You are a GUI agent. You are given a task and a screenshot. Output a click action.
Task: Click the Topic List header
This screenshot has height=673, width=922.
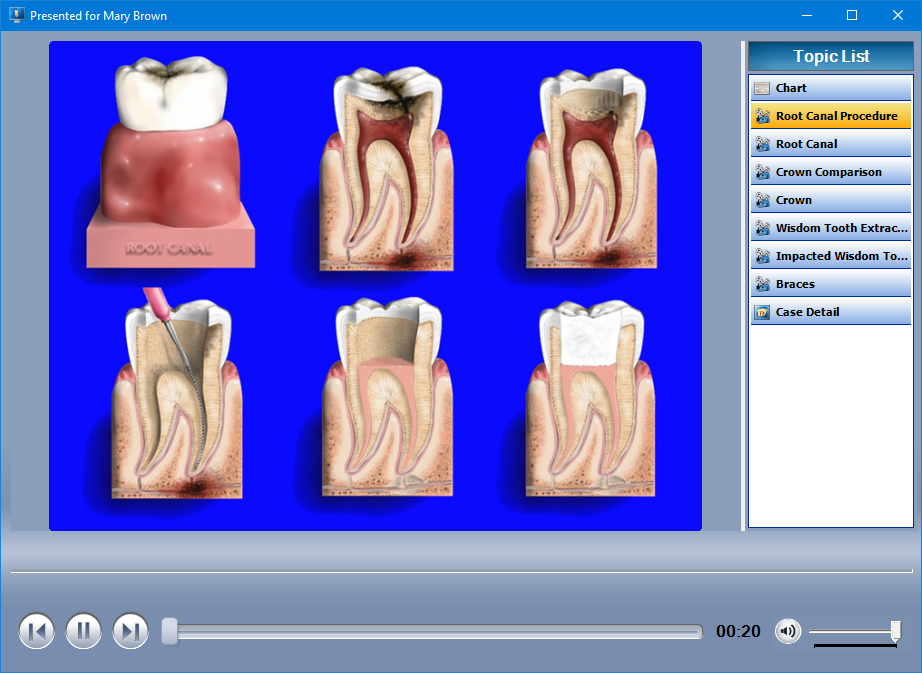point(830,56)
